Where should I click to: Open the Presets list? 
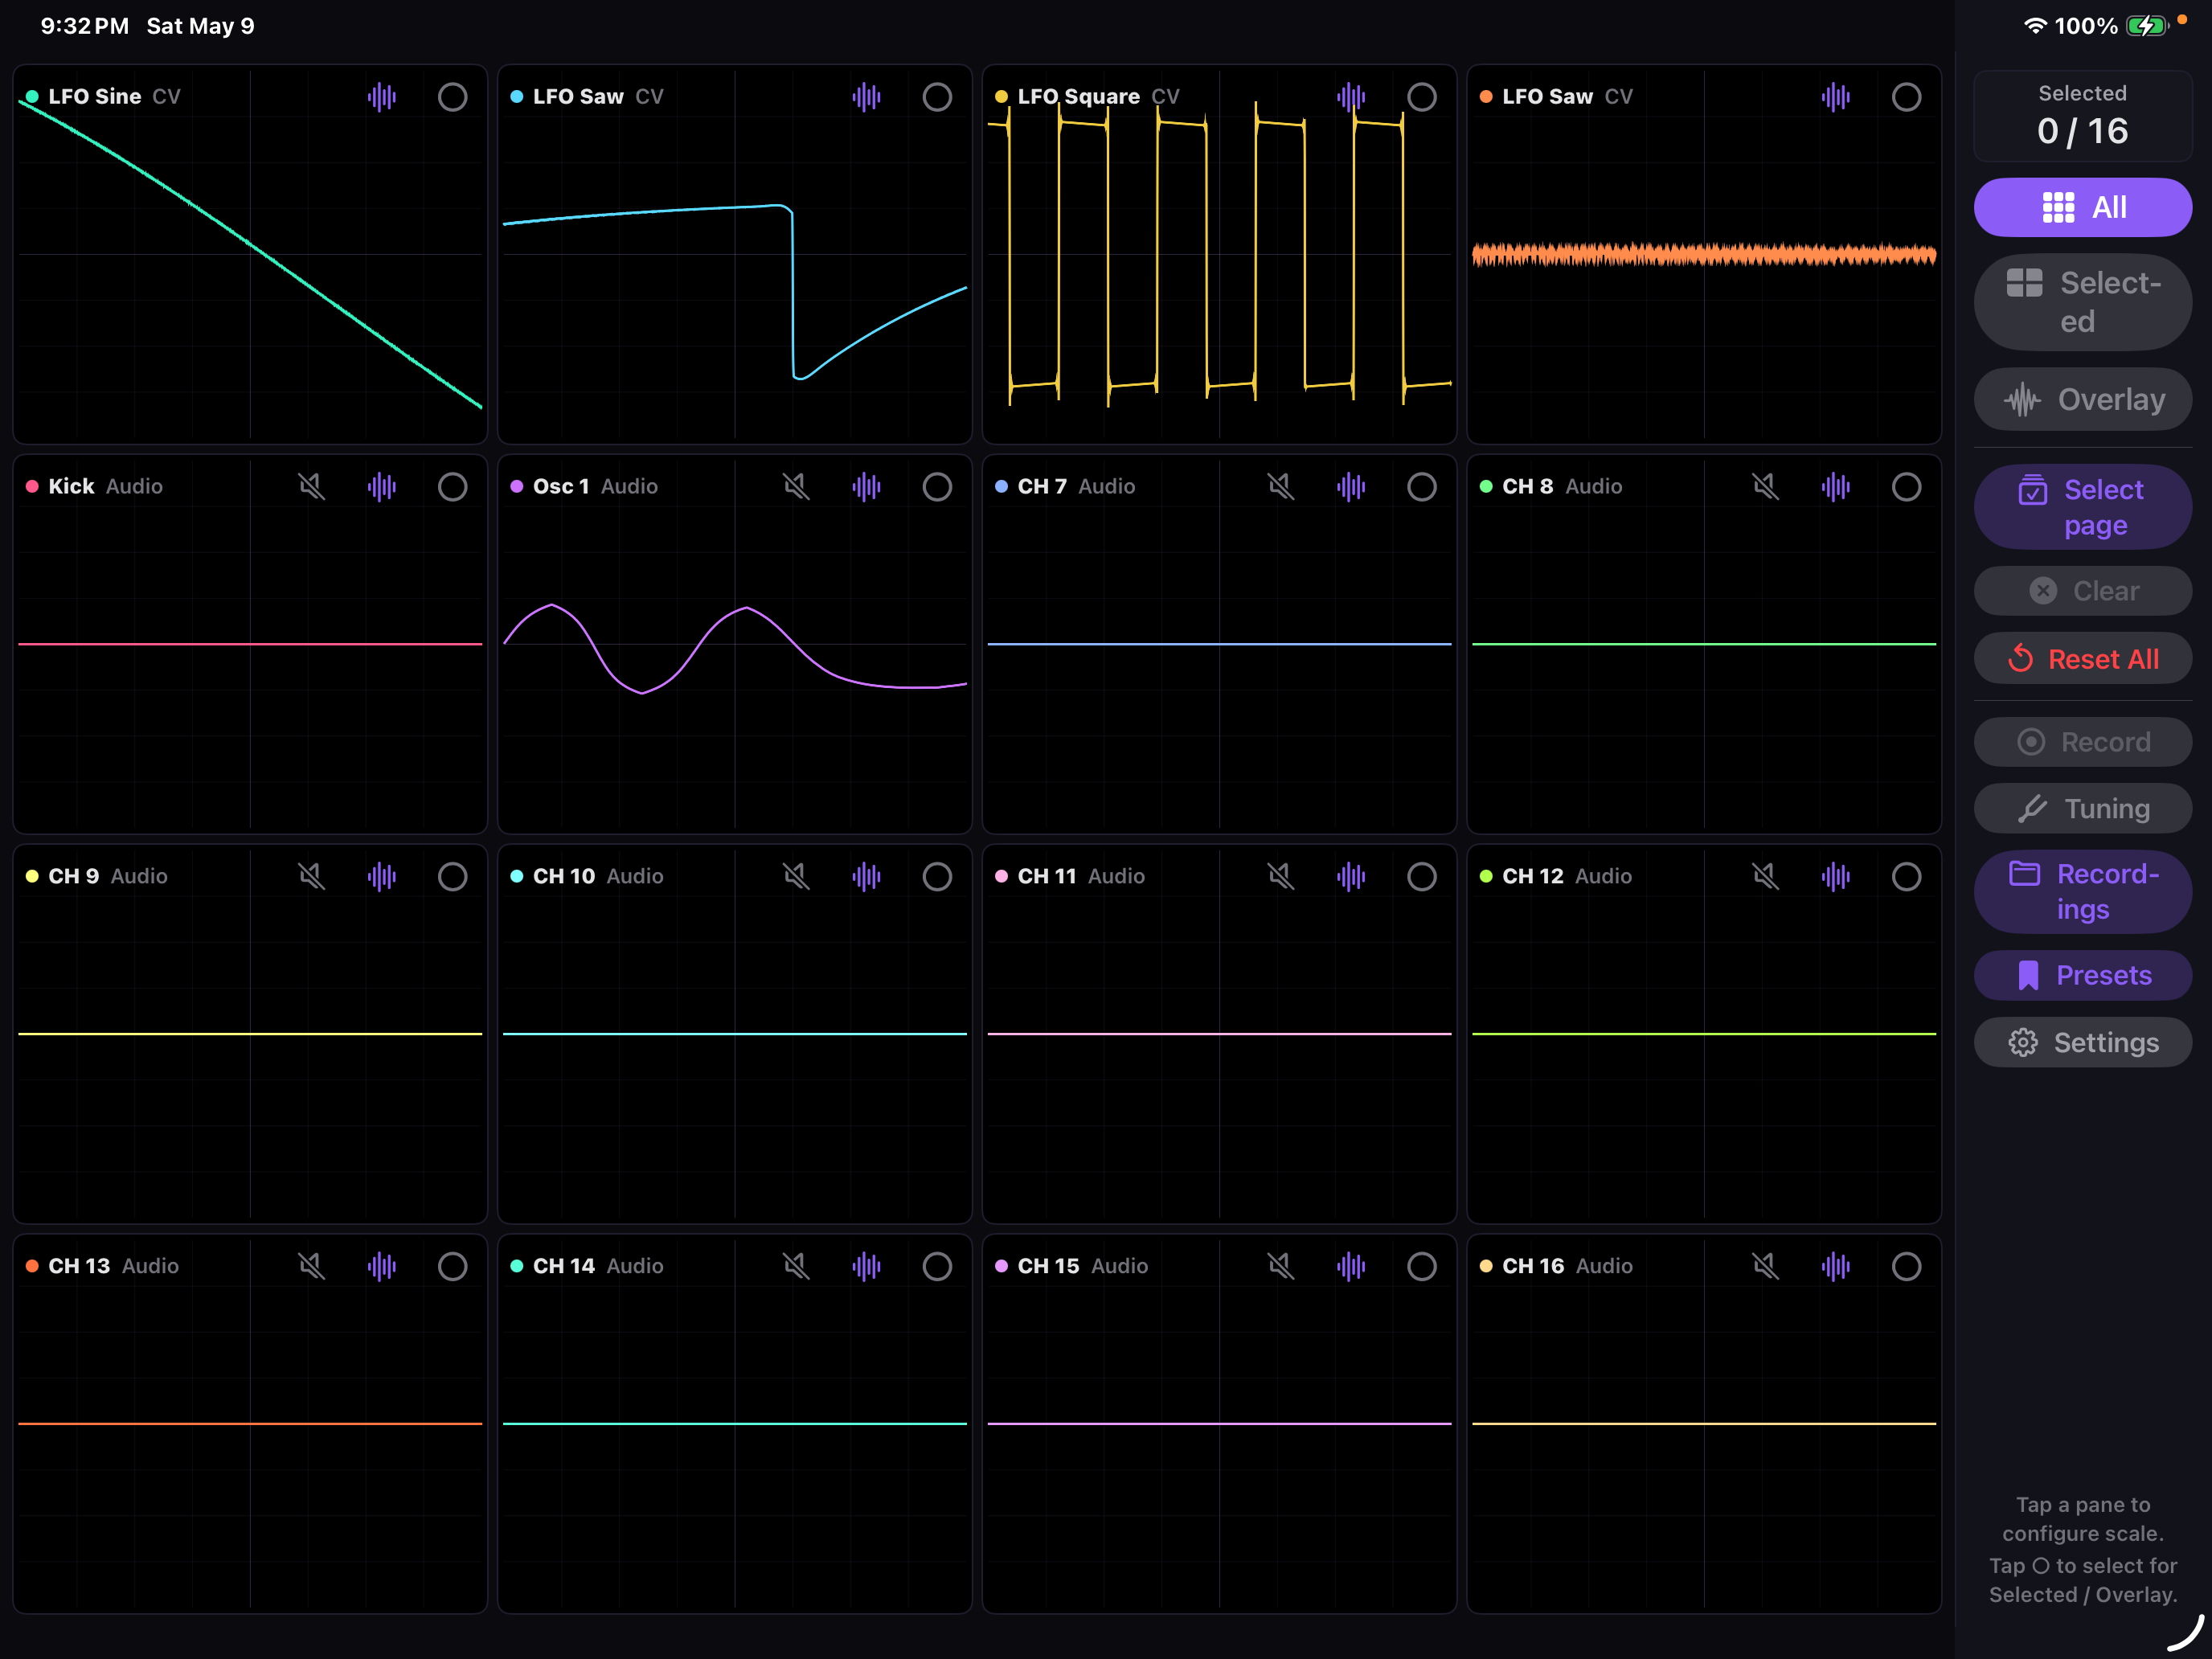[2082, 975]
